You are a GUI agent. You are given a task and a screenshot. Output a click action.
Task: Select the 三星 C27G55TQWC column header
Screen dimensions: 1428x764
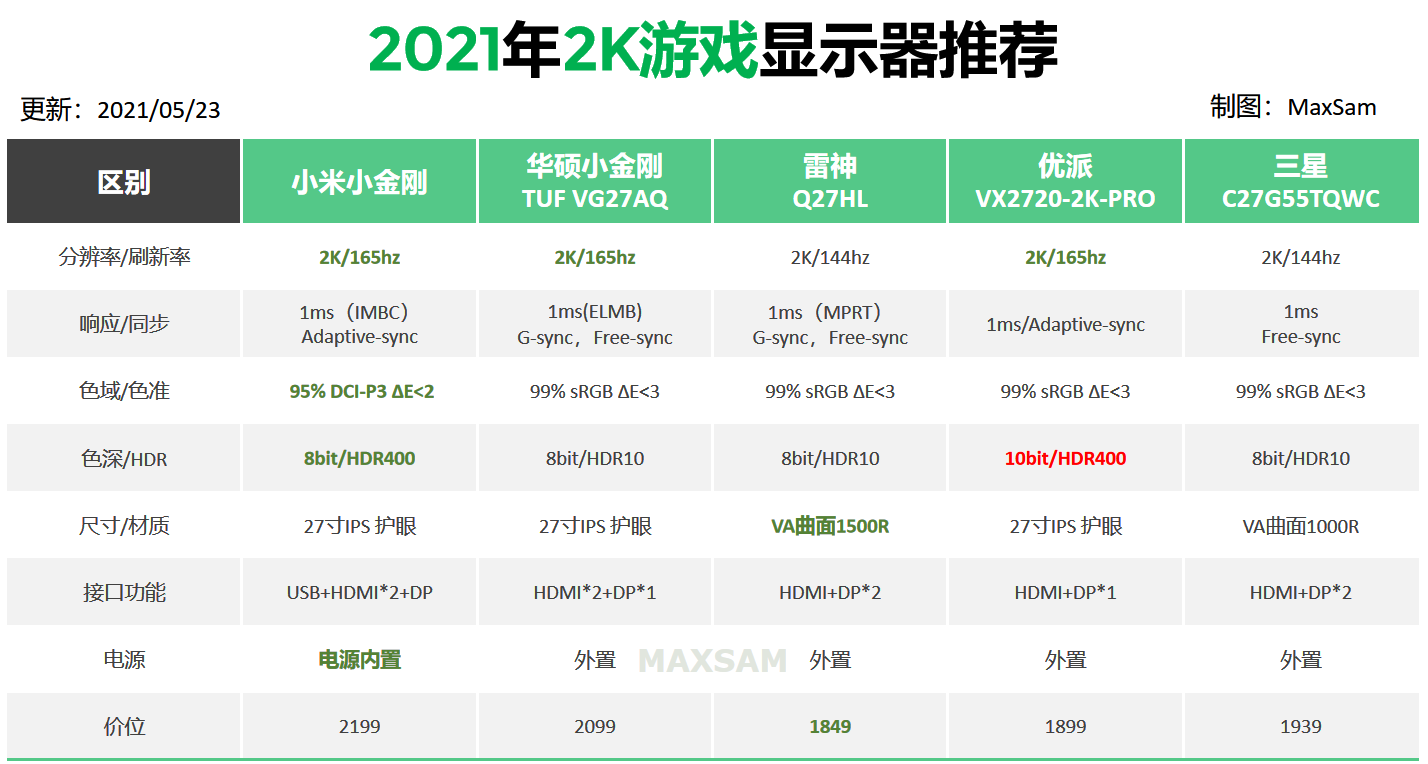pos(1301,181)
